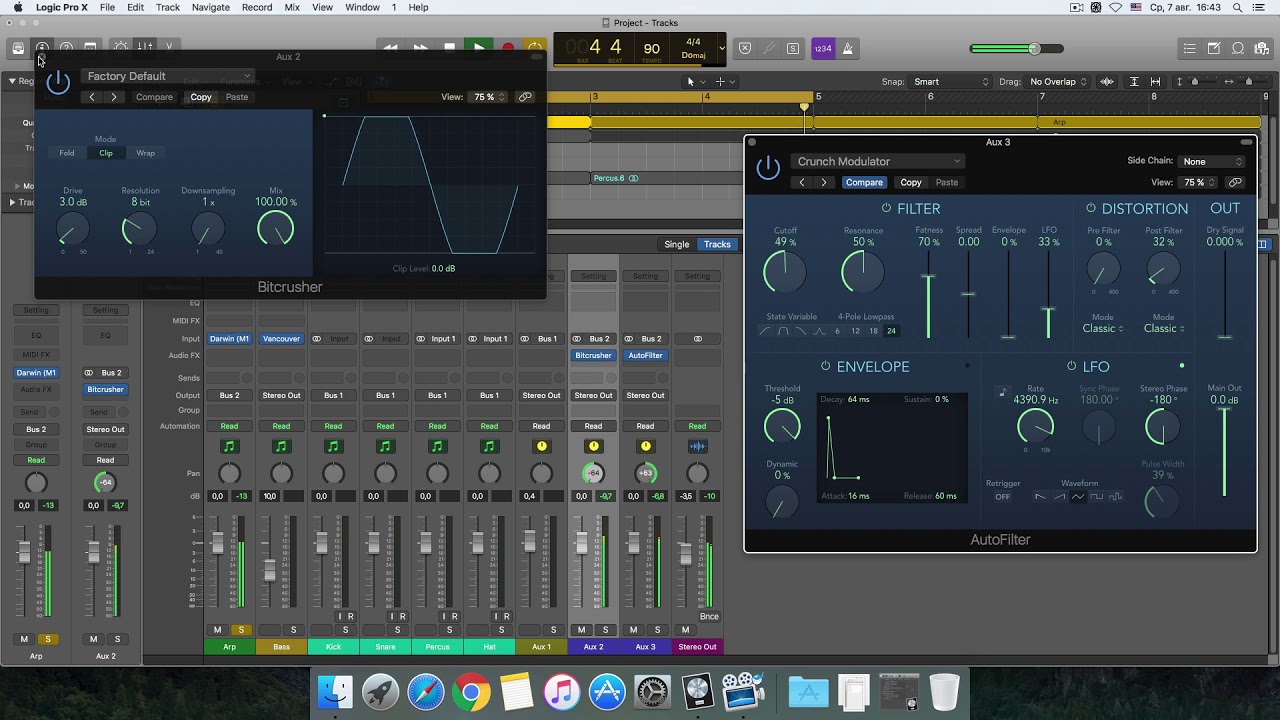Open the Mixer from control bar
Viewport: 1280px width, 720px height.
(145, 48)
